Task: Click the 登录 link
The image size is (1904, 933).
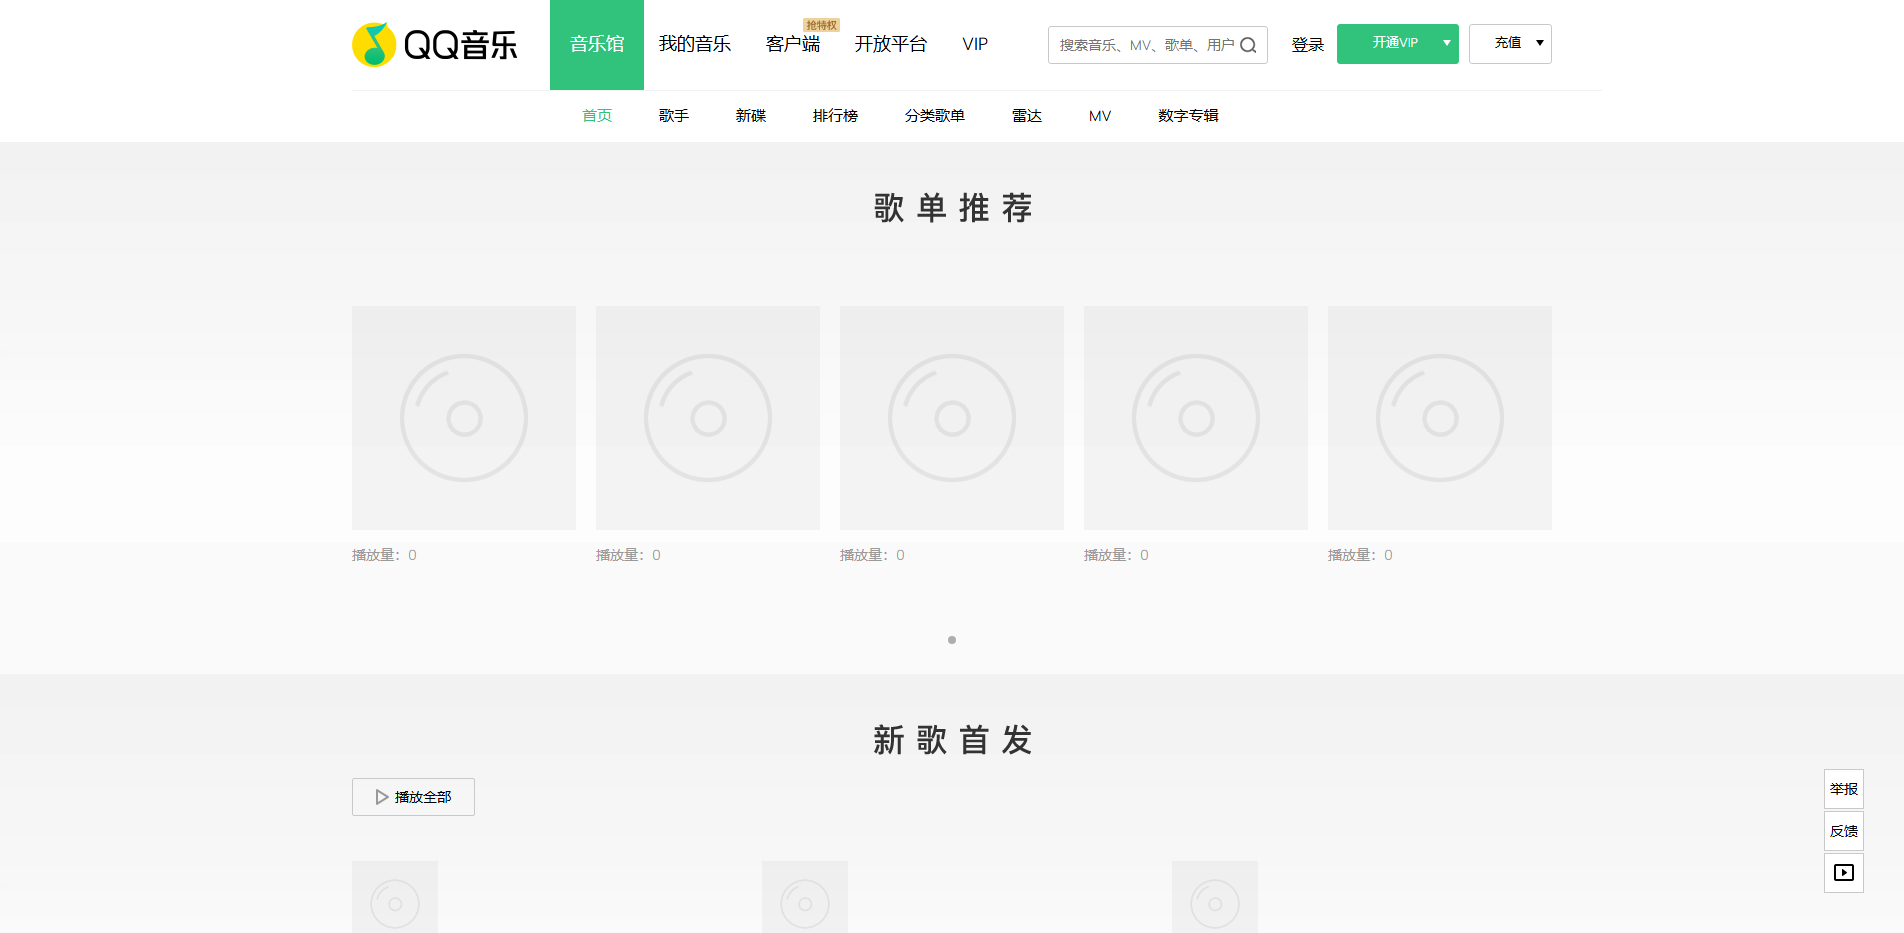Action: (1307, 44)
